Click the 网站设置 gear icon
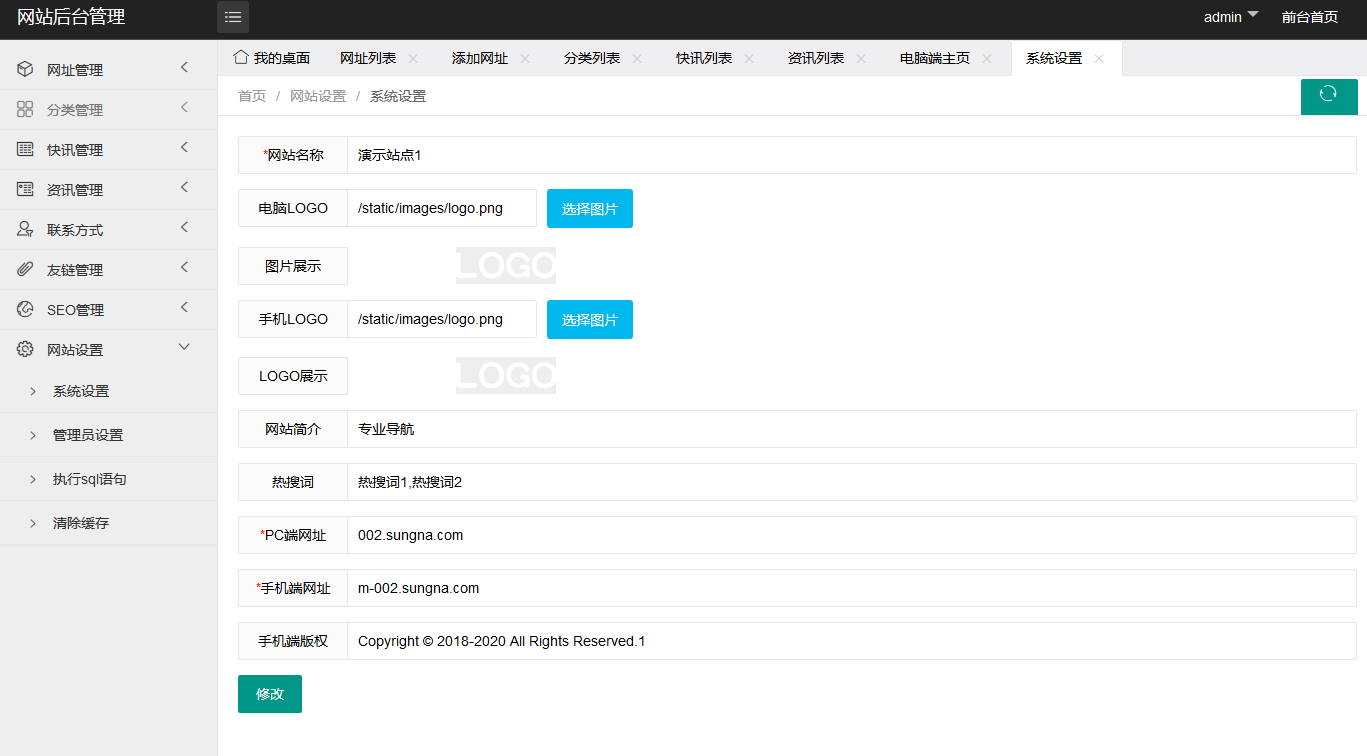 (25, 349)
